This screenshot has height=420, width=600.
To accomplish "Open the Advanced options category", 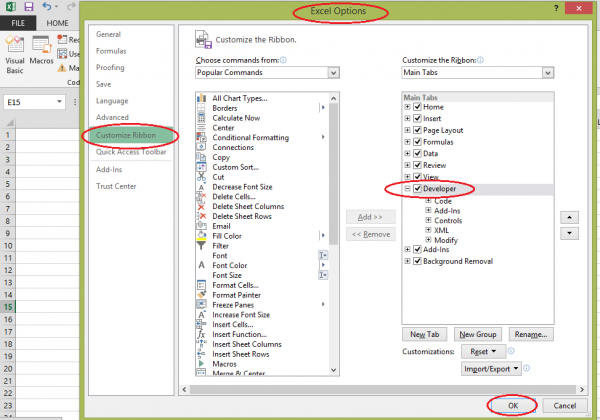I will (112, 117).
